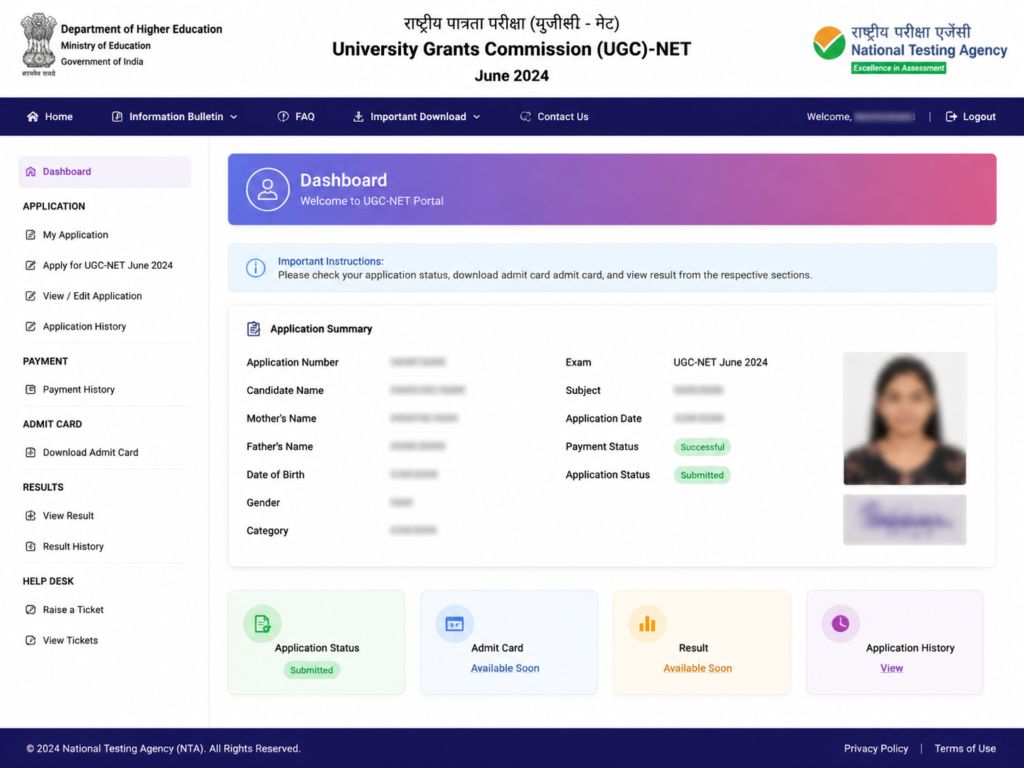The height and width of the screenshot is (768, 1024).
Task: Click the Important Download arrow icon
Action: (358, 116)
